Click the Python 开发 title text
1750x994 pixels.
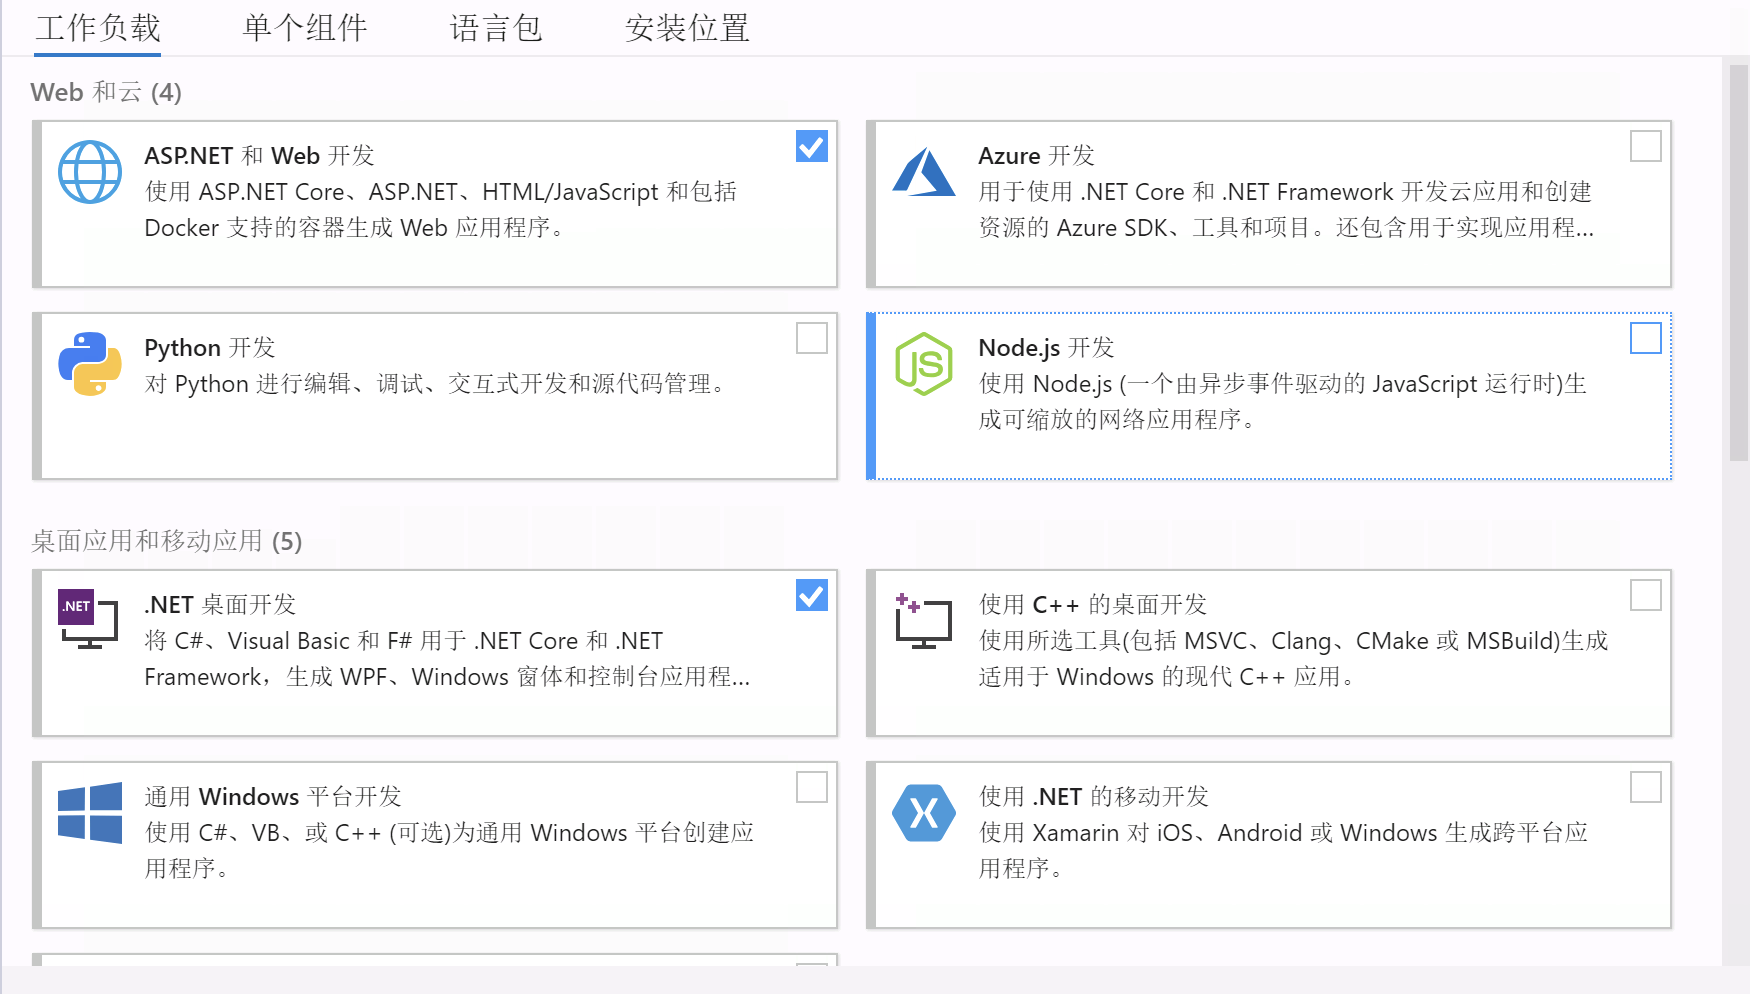(x=209, y=348)
